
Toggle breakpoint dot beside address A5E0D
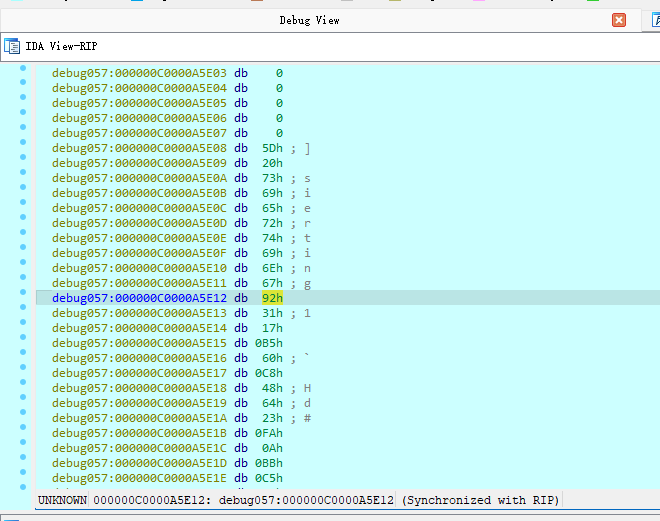click(23, 217)
